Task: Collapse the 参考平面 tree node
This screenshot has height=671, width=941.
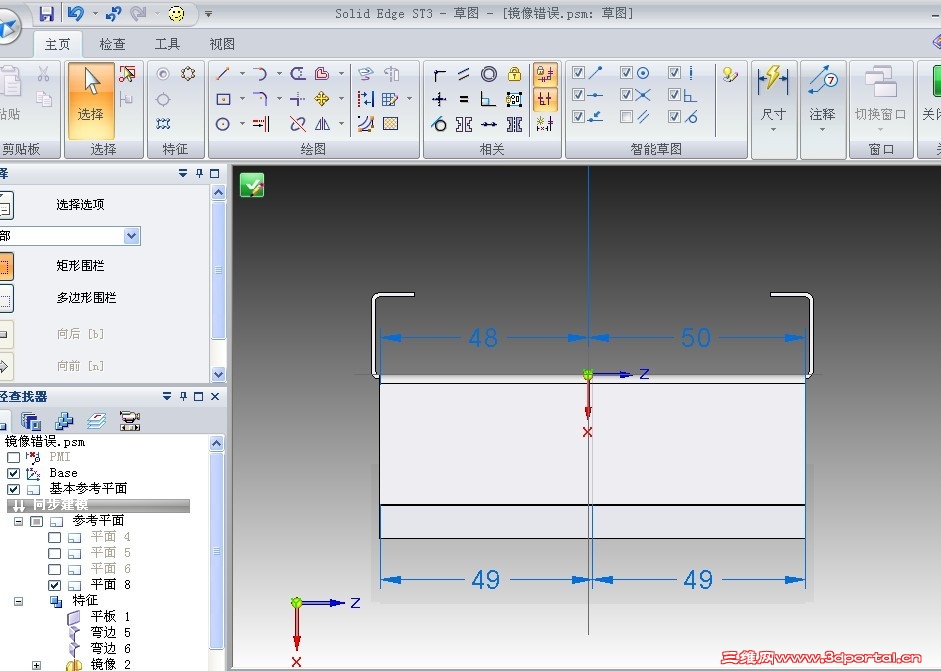Action: (x=19, y=521)
